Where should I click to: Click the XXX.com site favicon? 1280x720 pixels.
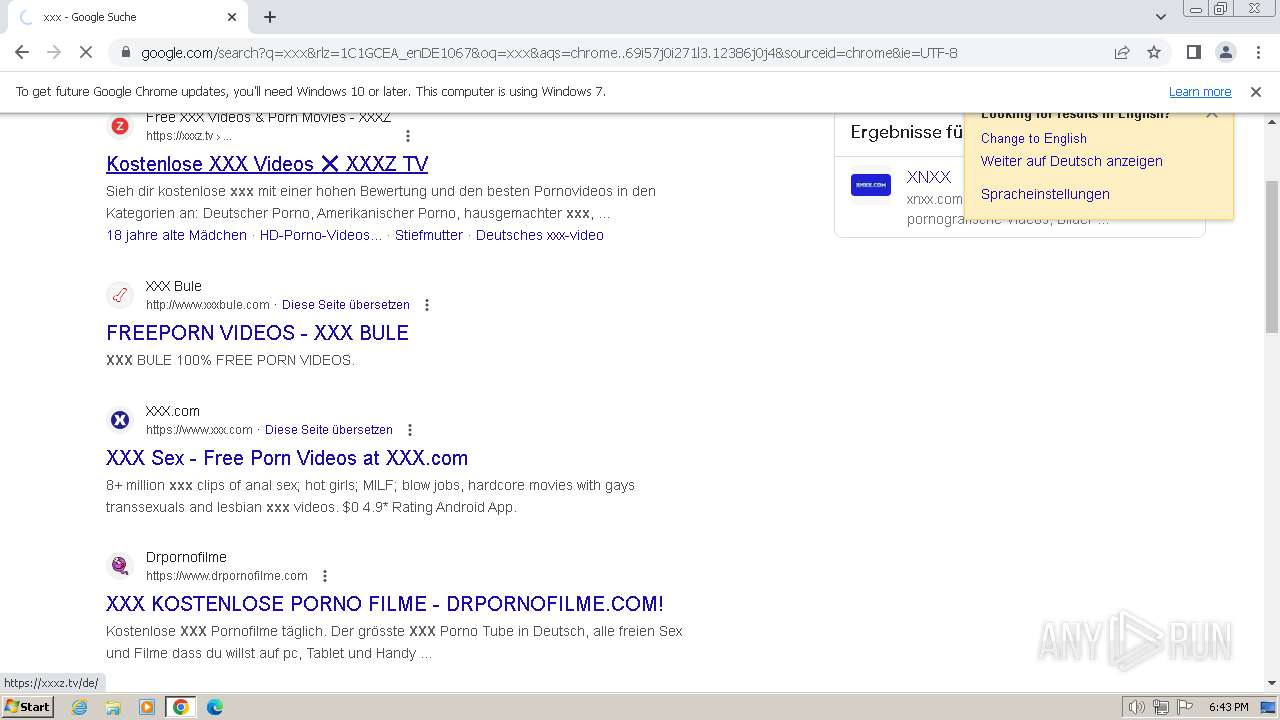pos(120,420)
